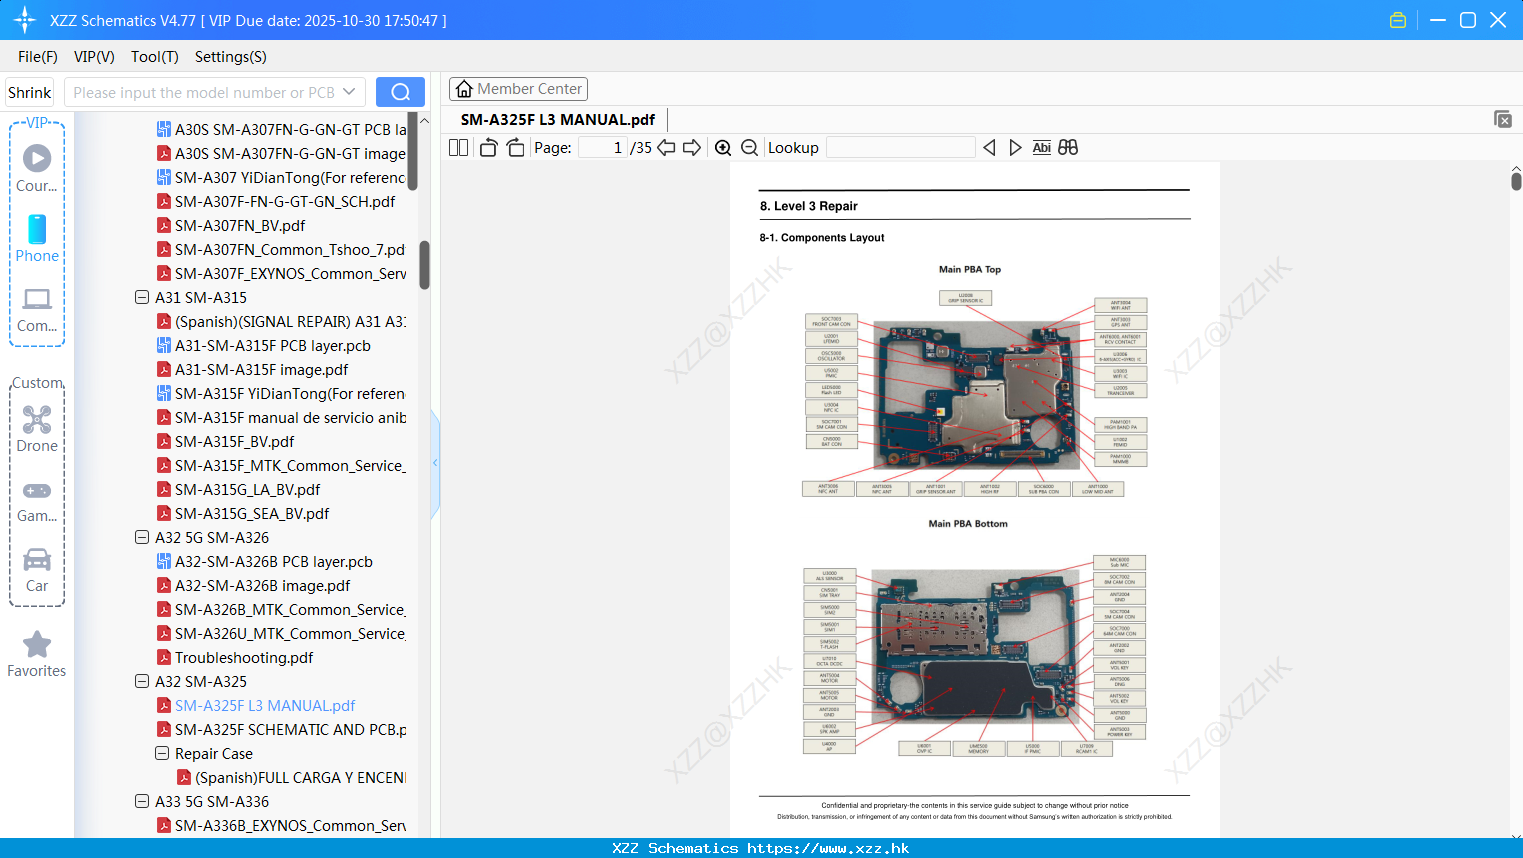Viewport: 1523px width, 858px height.
Task: Rotate the page counterclockwise
Action: (488, 147)
